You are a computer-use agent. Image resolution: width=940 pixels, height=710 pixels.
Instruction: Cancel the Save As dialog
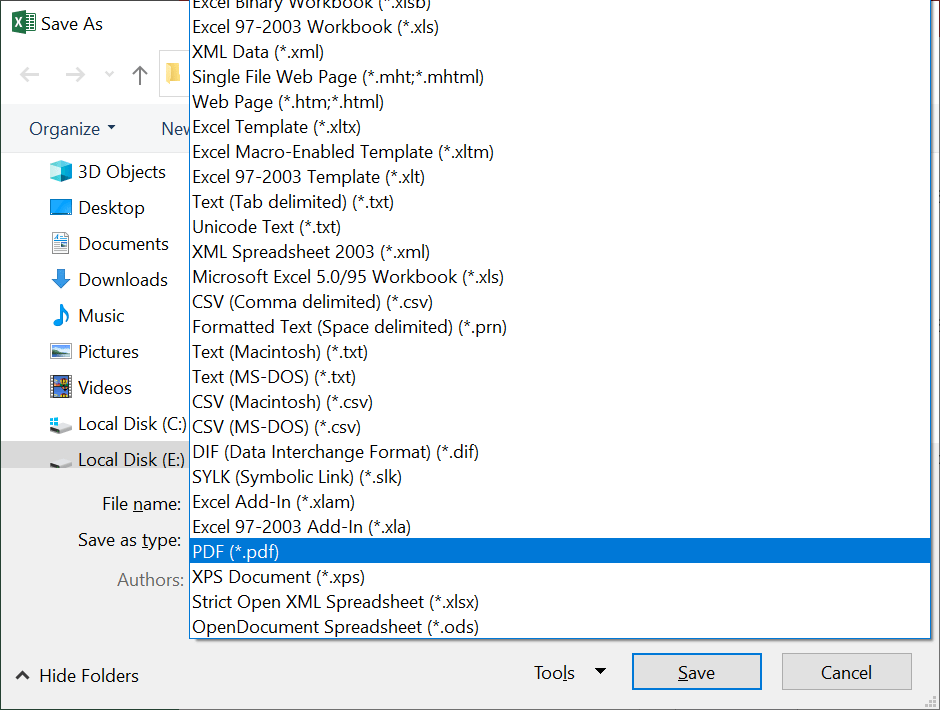coord(846,671)
